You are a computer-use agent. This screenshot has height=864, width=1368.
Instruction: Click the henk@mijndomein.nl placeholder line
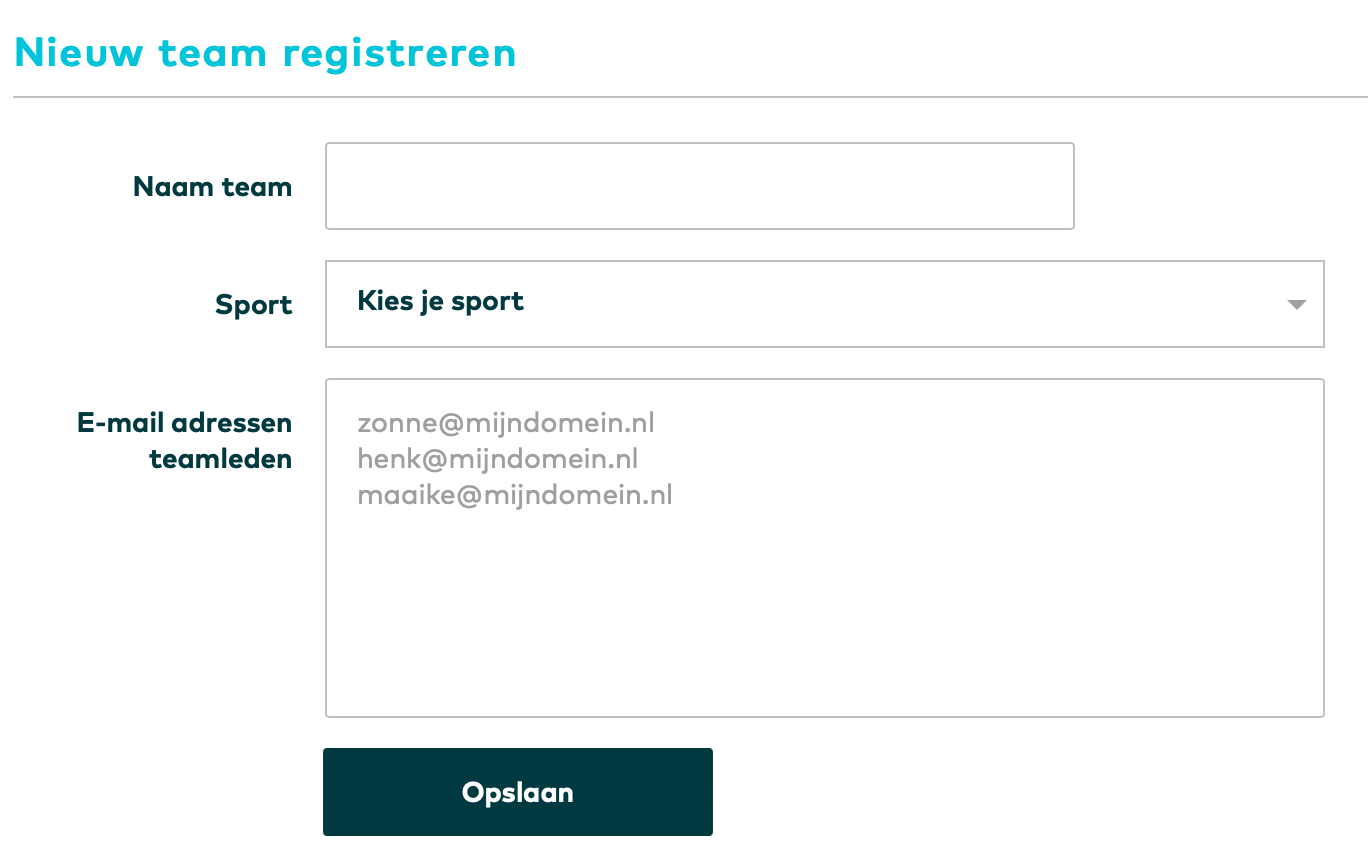(x=498, y=459)
